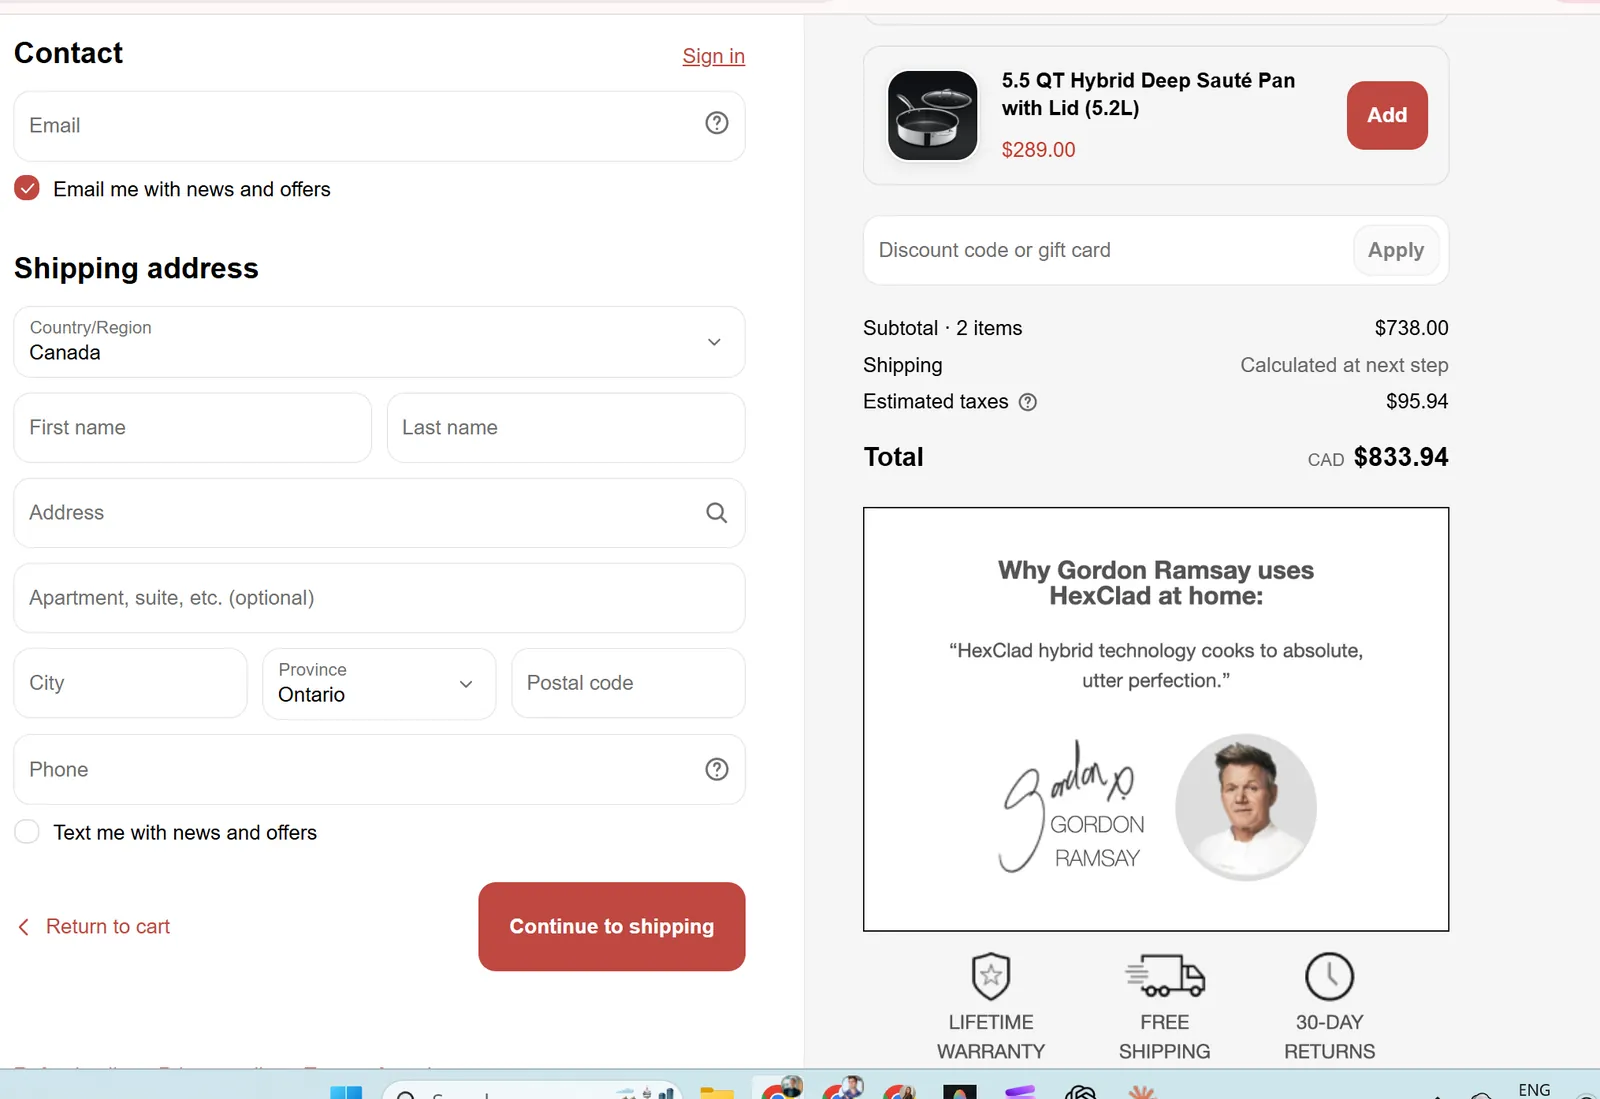Click the $289.00 product price

click(1039, 150)
